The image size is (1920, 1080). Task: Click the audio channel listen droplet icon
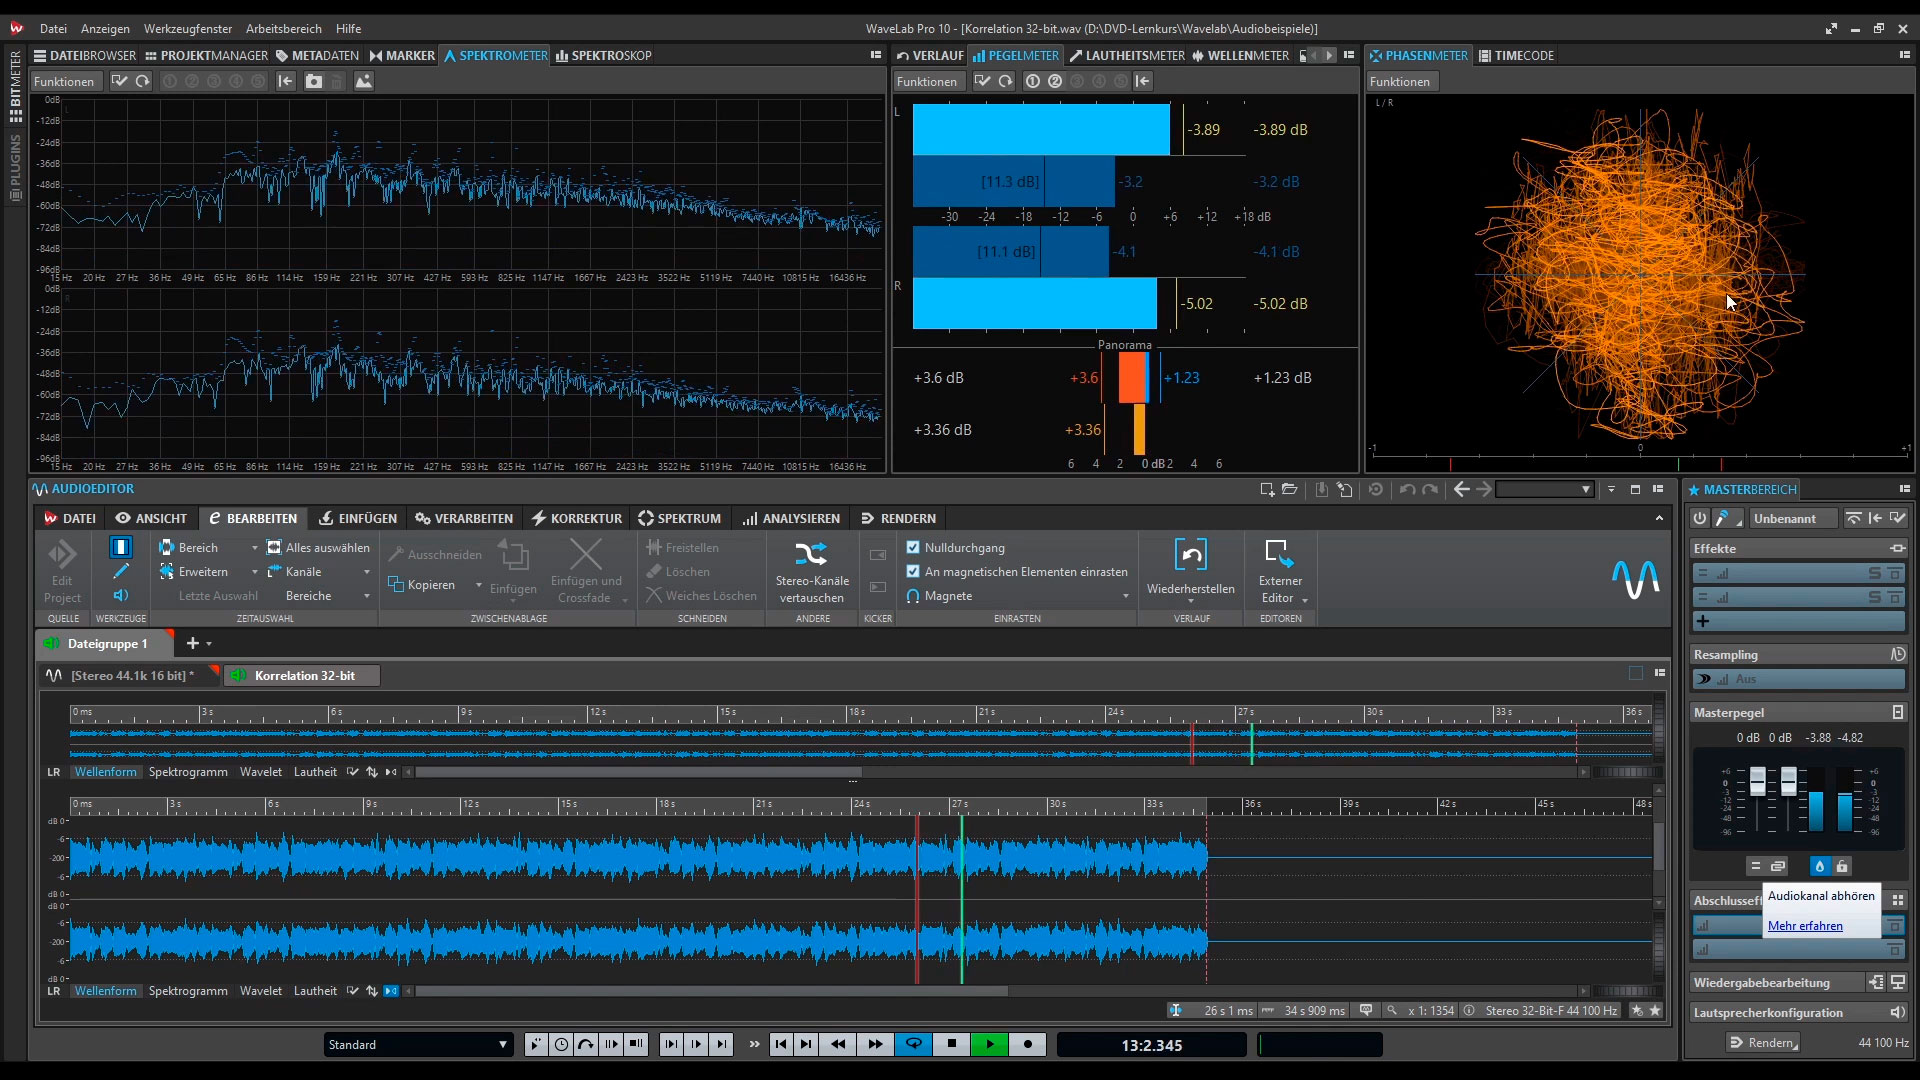1820,866
